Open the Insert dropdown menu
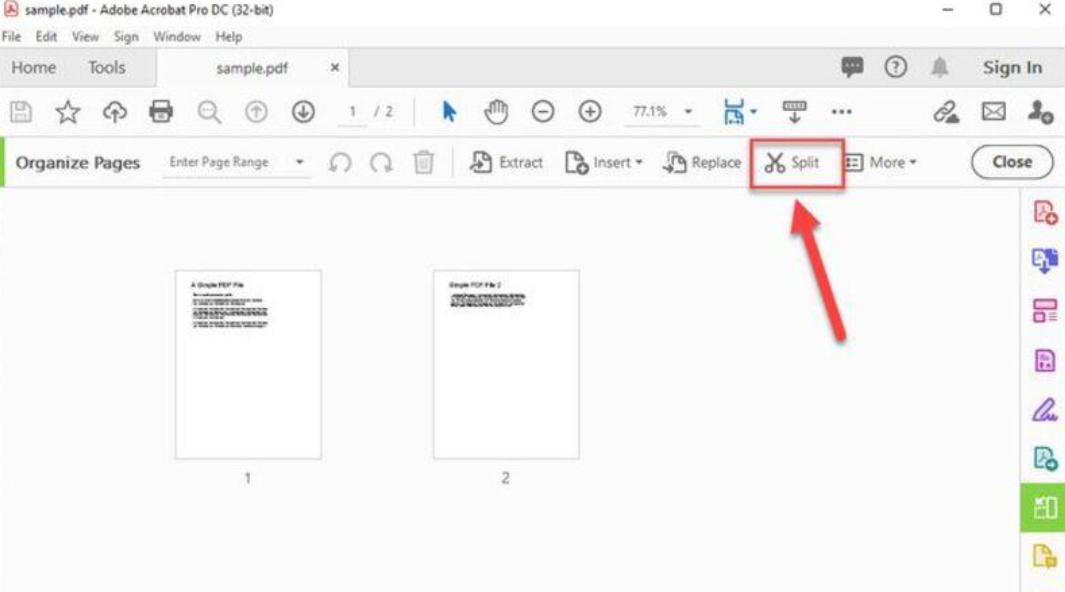 (604, 163)
